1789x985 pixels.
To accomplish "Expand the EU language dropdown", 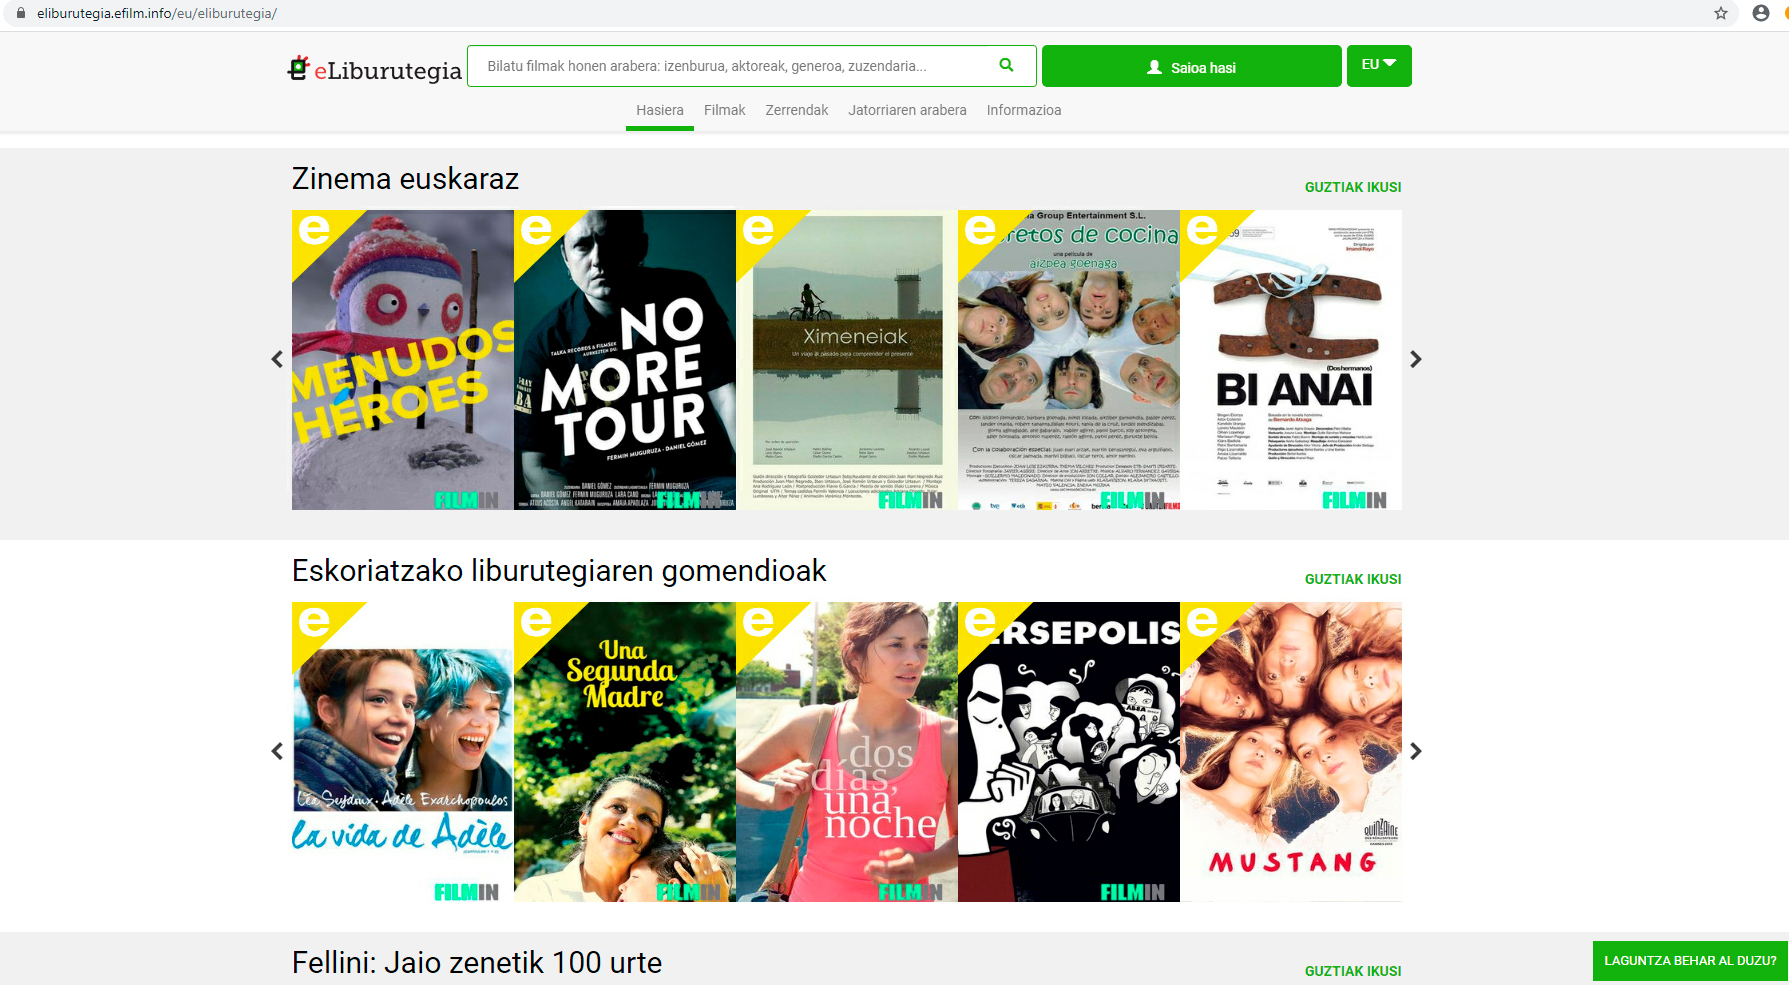I will coord(1379,65).
